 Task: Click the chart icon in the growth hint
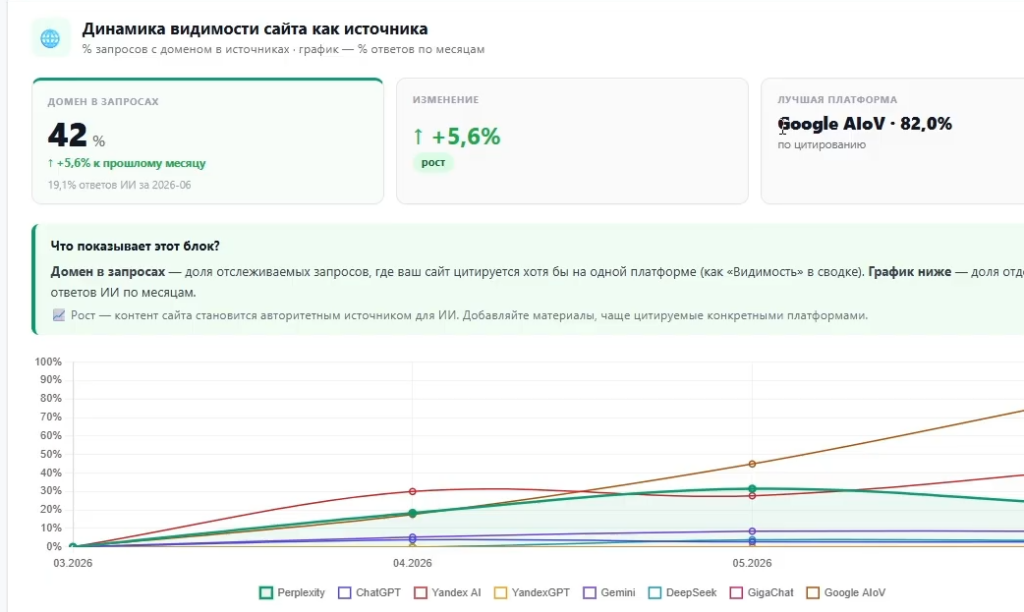pos(59,315)
